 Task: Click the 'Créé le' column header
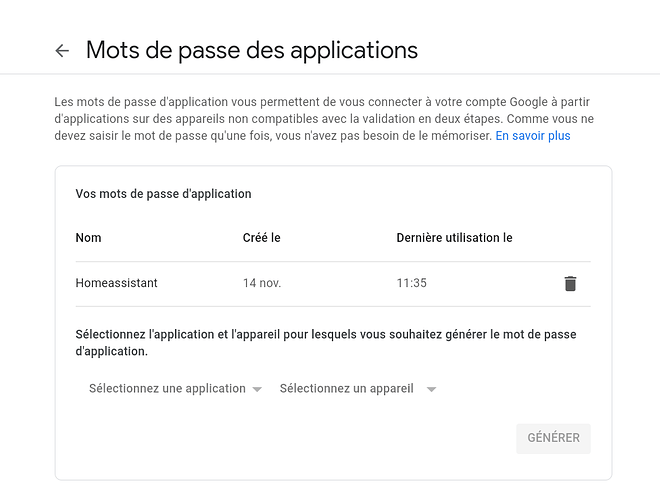click(261, 238)
